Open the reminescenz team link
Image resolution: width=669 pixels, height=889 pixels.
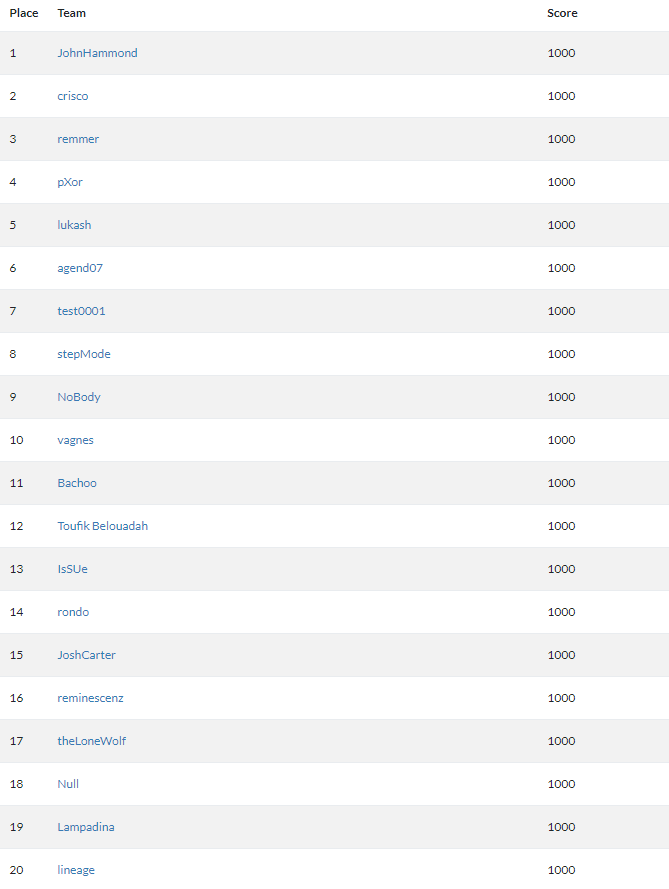pyautogui.click(x=90, y=698)
